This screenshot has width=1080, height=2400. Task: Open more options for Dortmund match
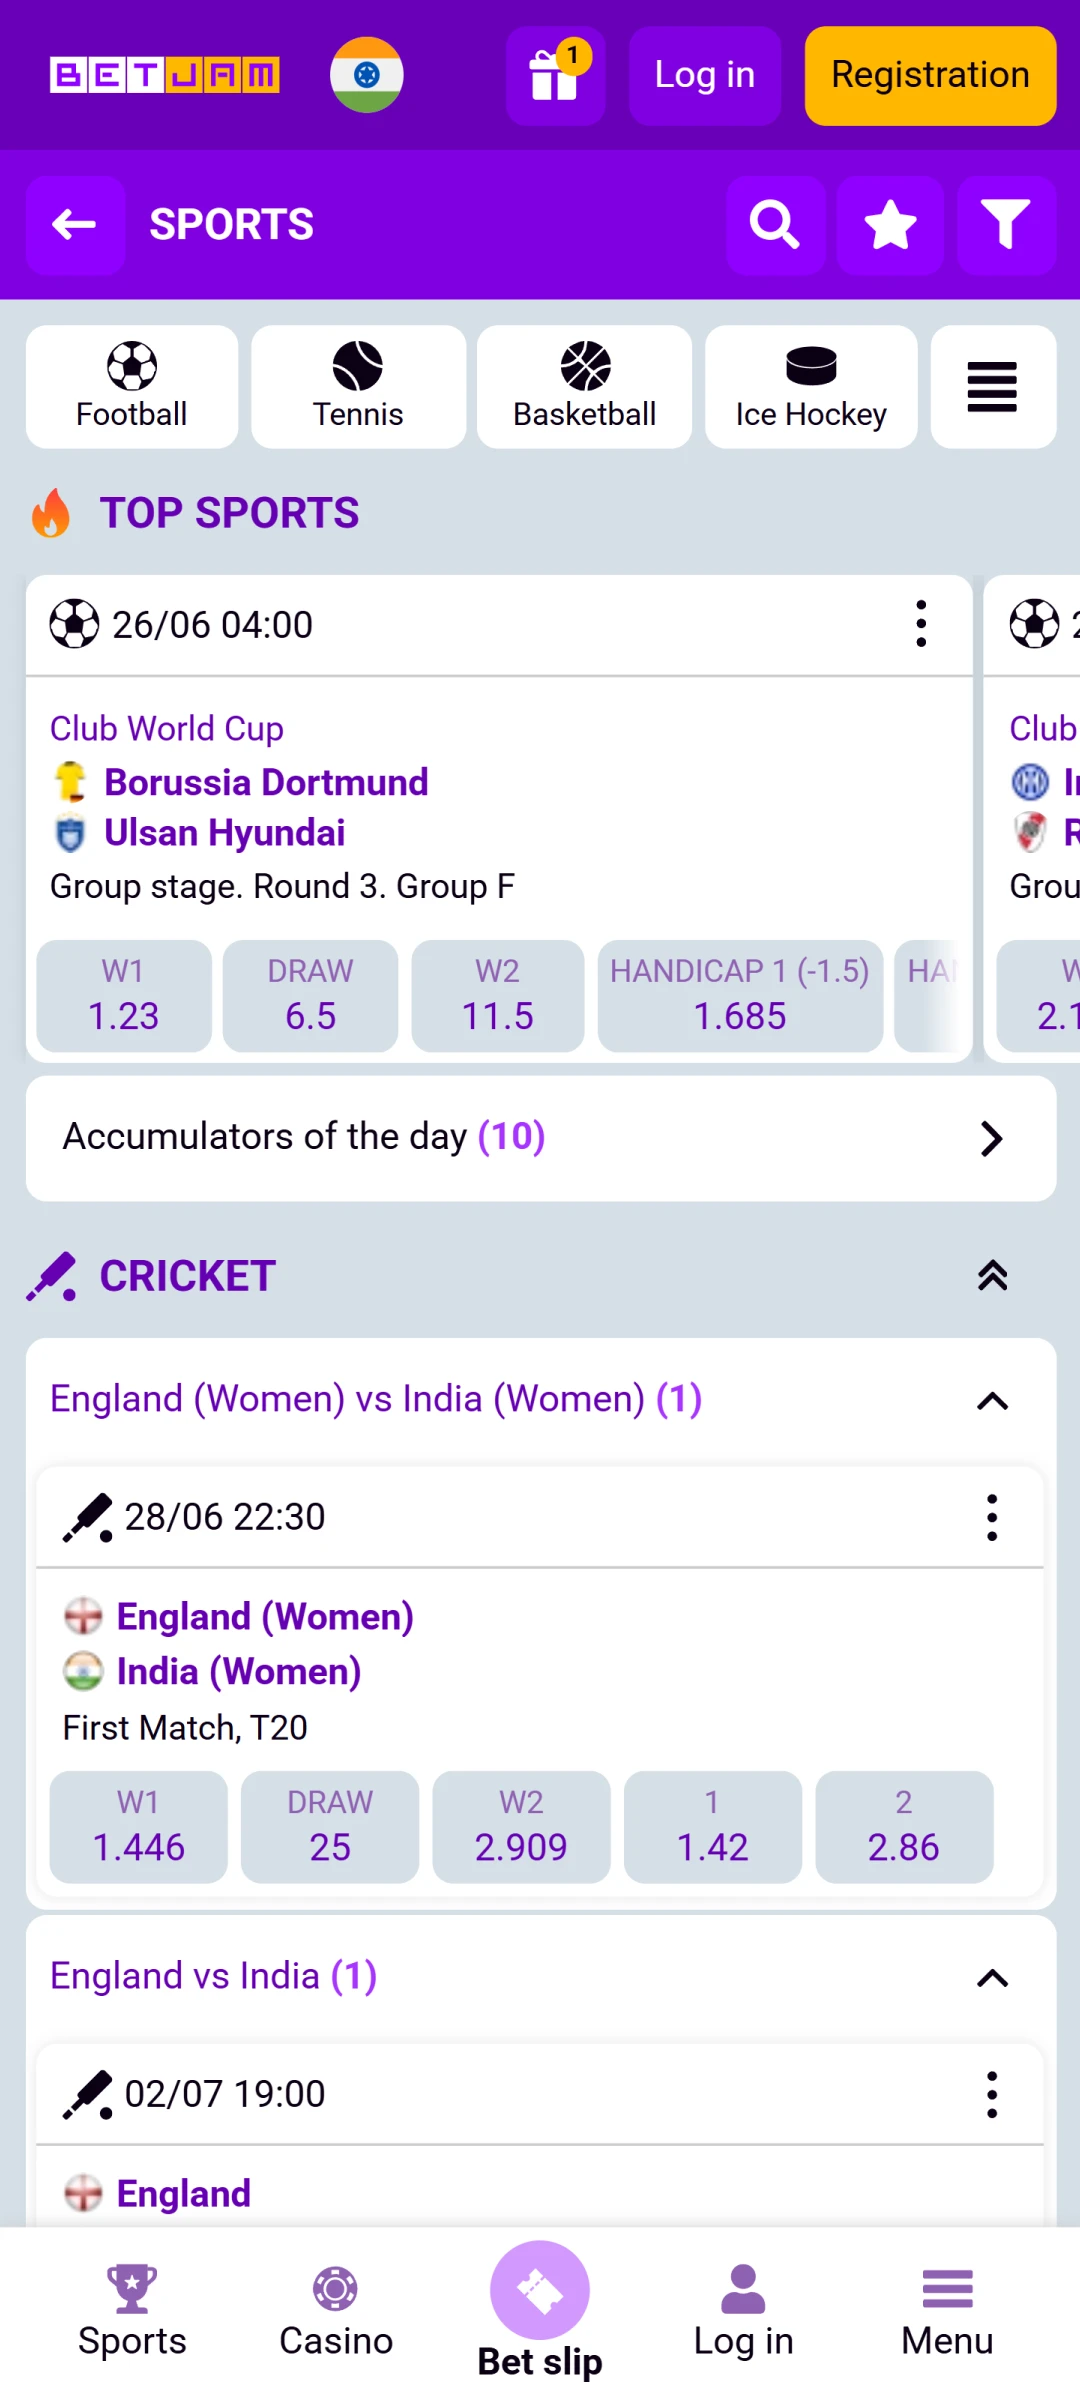click(921, 625)
